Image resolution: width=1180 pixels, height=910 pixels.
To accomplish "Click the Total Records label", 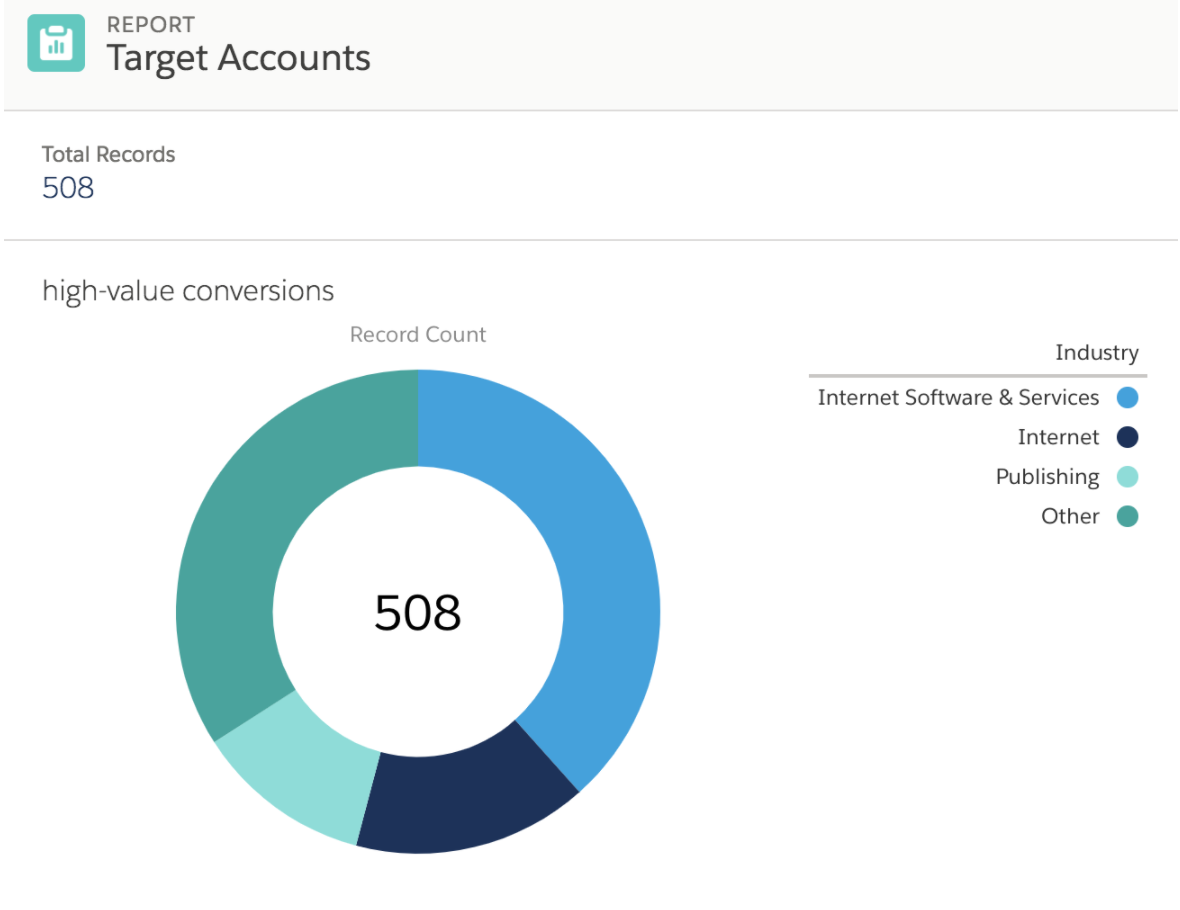I will click(108, 154).
